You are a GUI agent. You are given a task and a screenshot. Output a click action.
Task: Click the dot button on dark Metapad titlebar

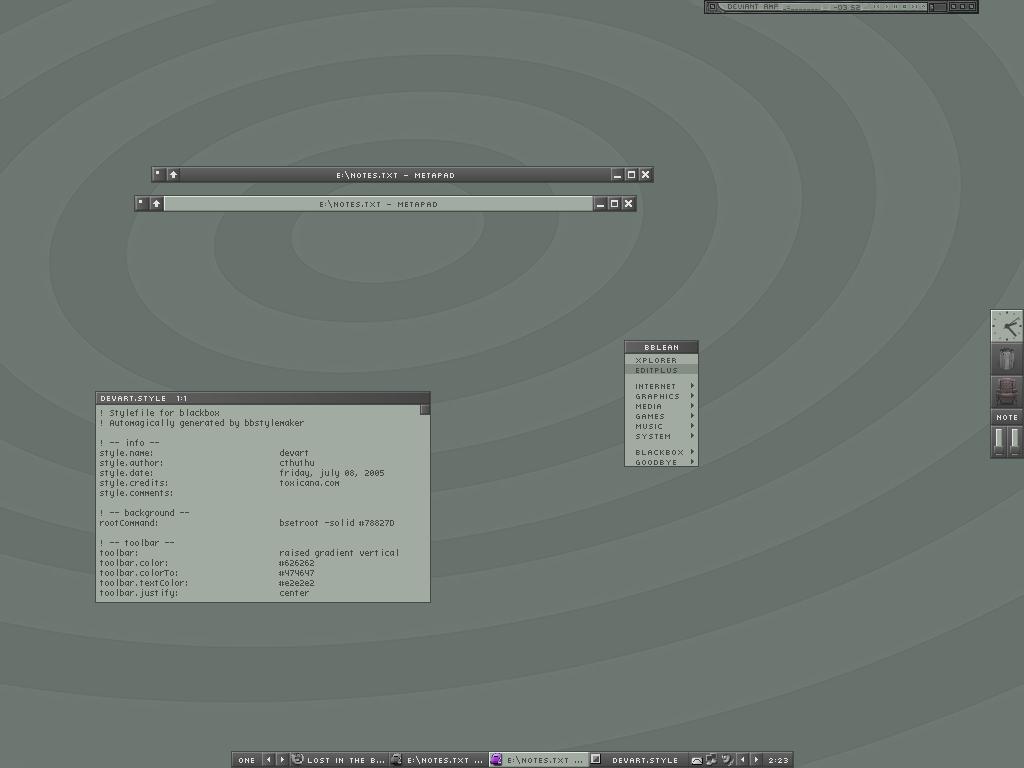pyautogui.click(x=157, y=174)
